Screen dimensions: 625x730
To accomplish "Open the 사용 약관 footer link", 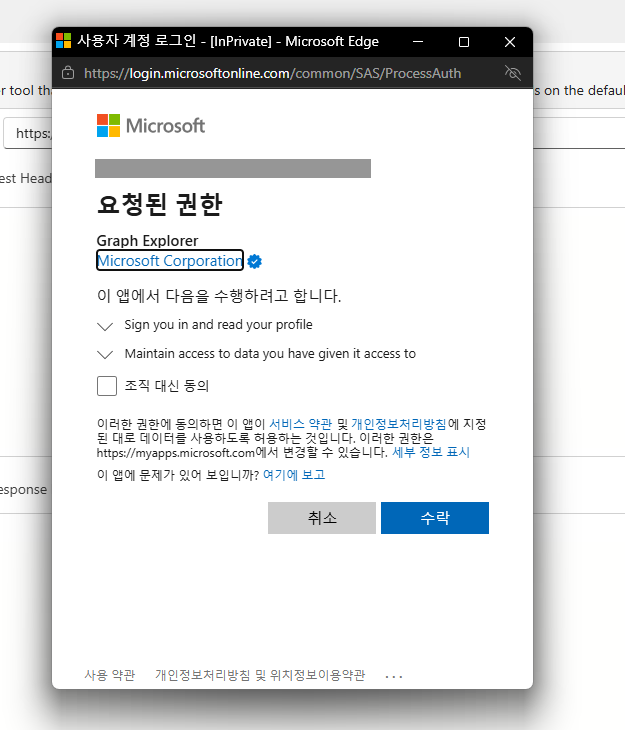I will pyautogui.click(x=109, y=675).
